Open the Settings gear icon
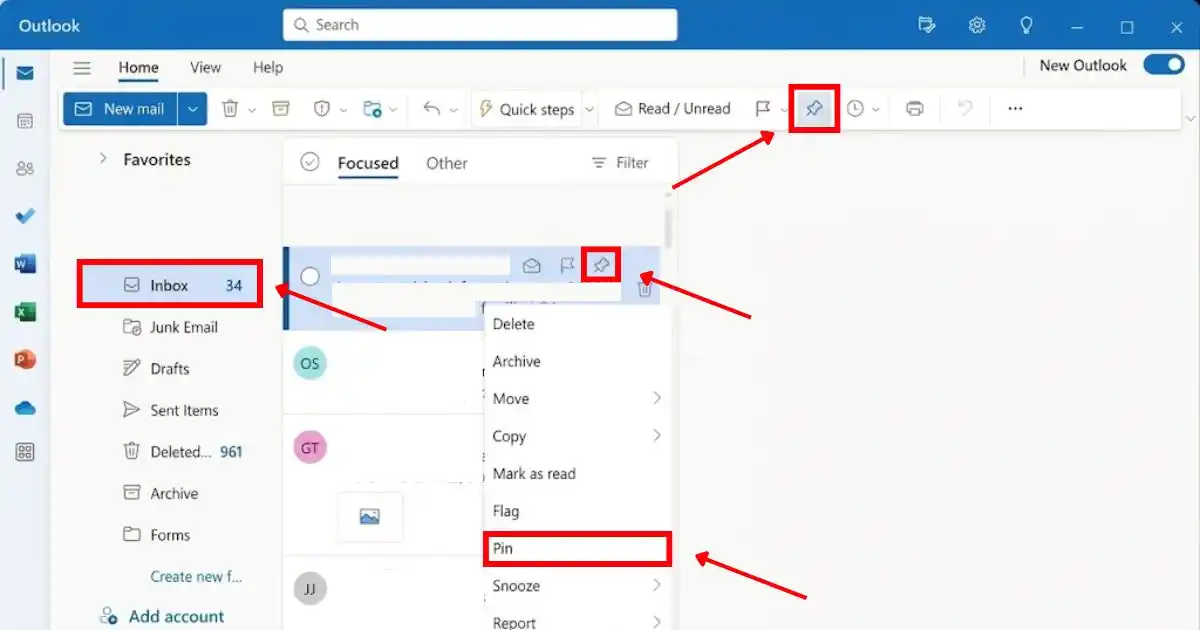 (x=977, y=25)
